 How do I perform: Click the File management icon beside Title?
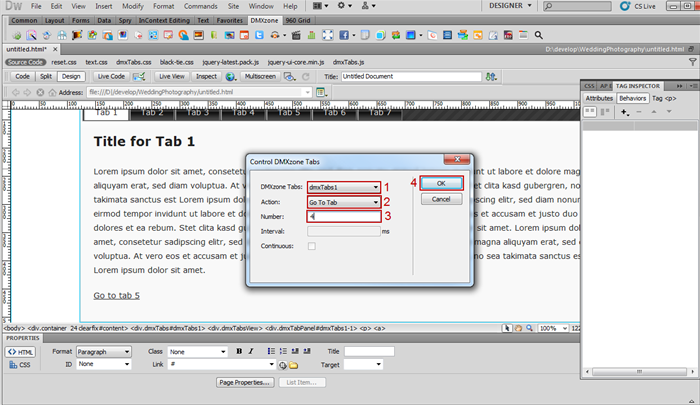pyautogui.click(x=491, y=77)
